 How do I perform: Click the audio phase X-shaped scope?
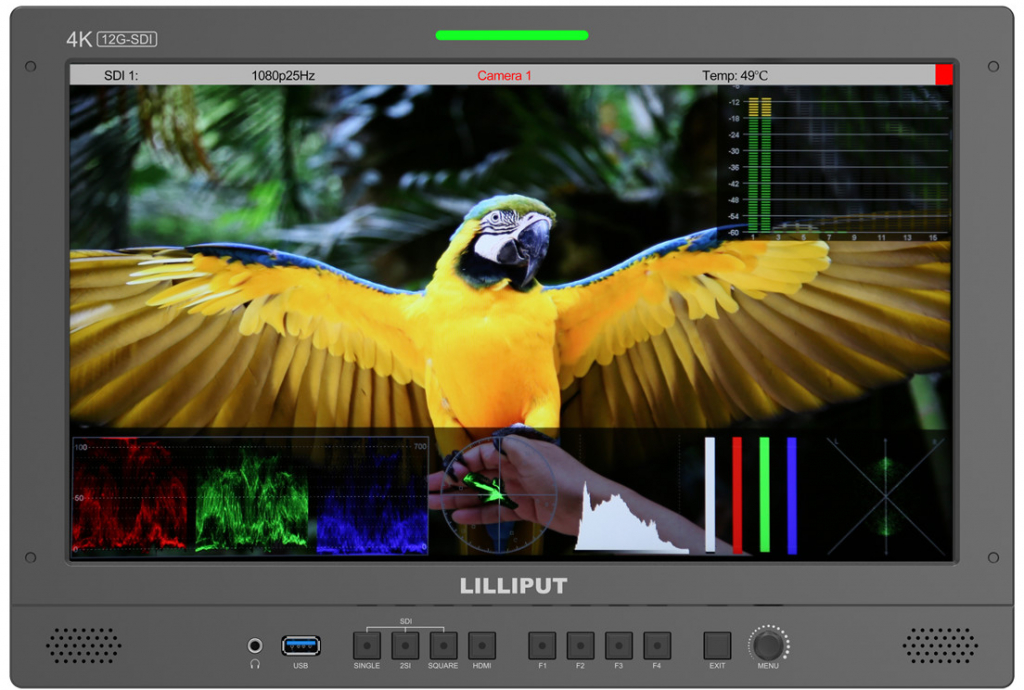pos(886,496)
